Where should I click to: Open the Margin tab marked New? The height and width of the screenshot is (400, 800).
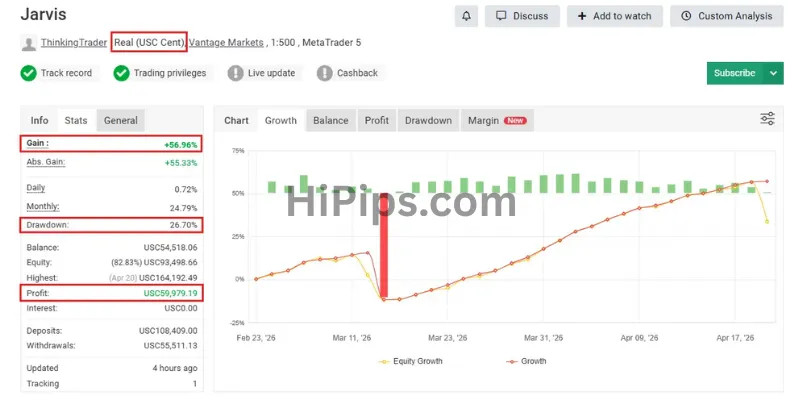coord(497,120)
